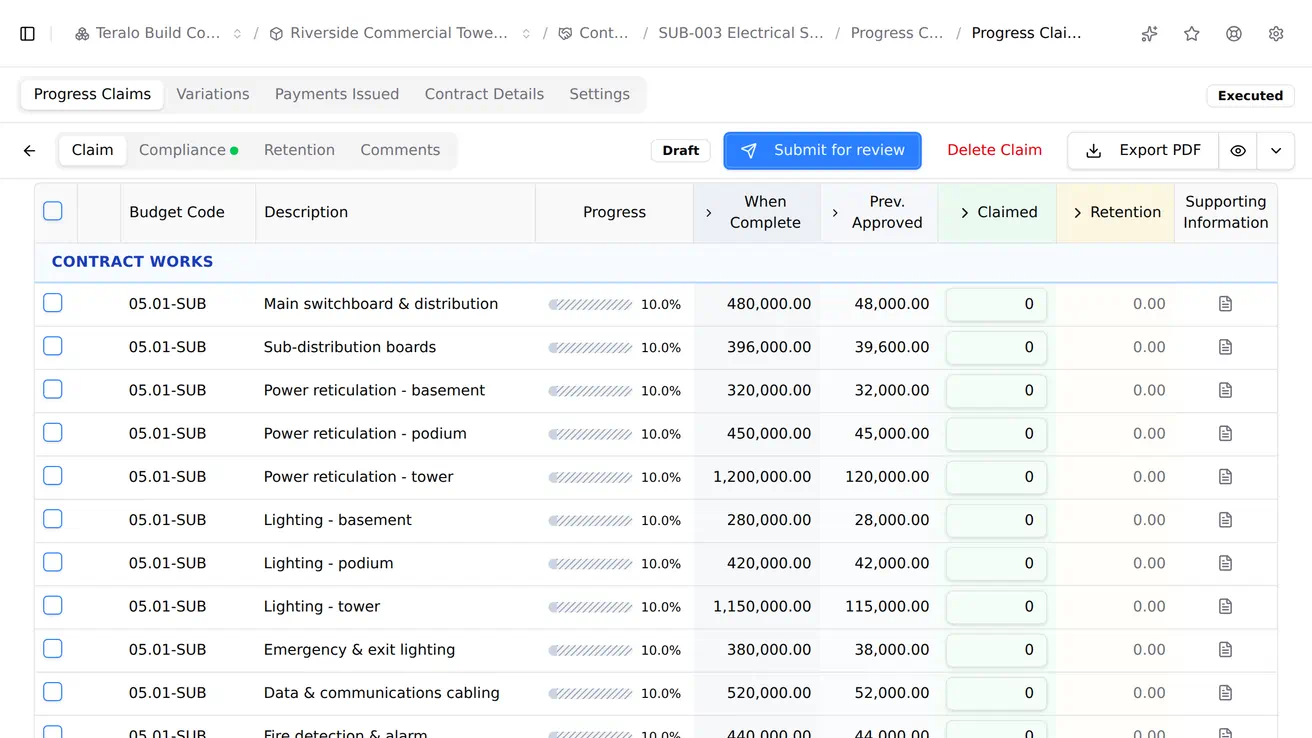Open supporting document for Data & communications cabling
Screen dimensions: 1312x738
coord(1226,693)
